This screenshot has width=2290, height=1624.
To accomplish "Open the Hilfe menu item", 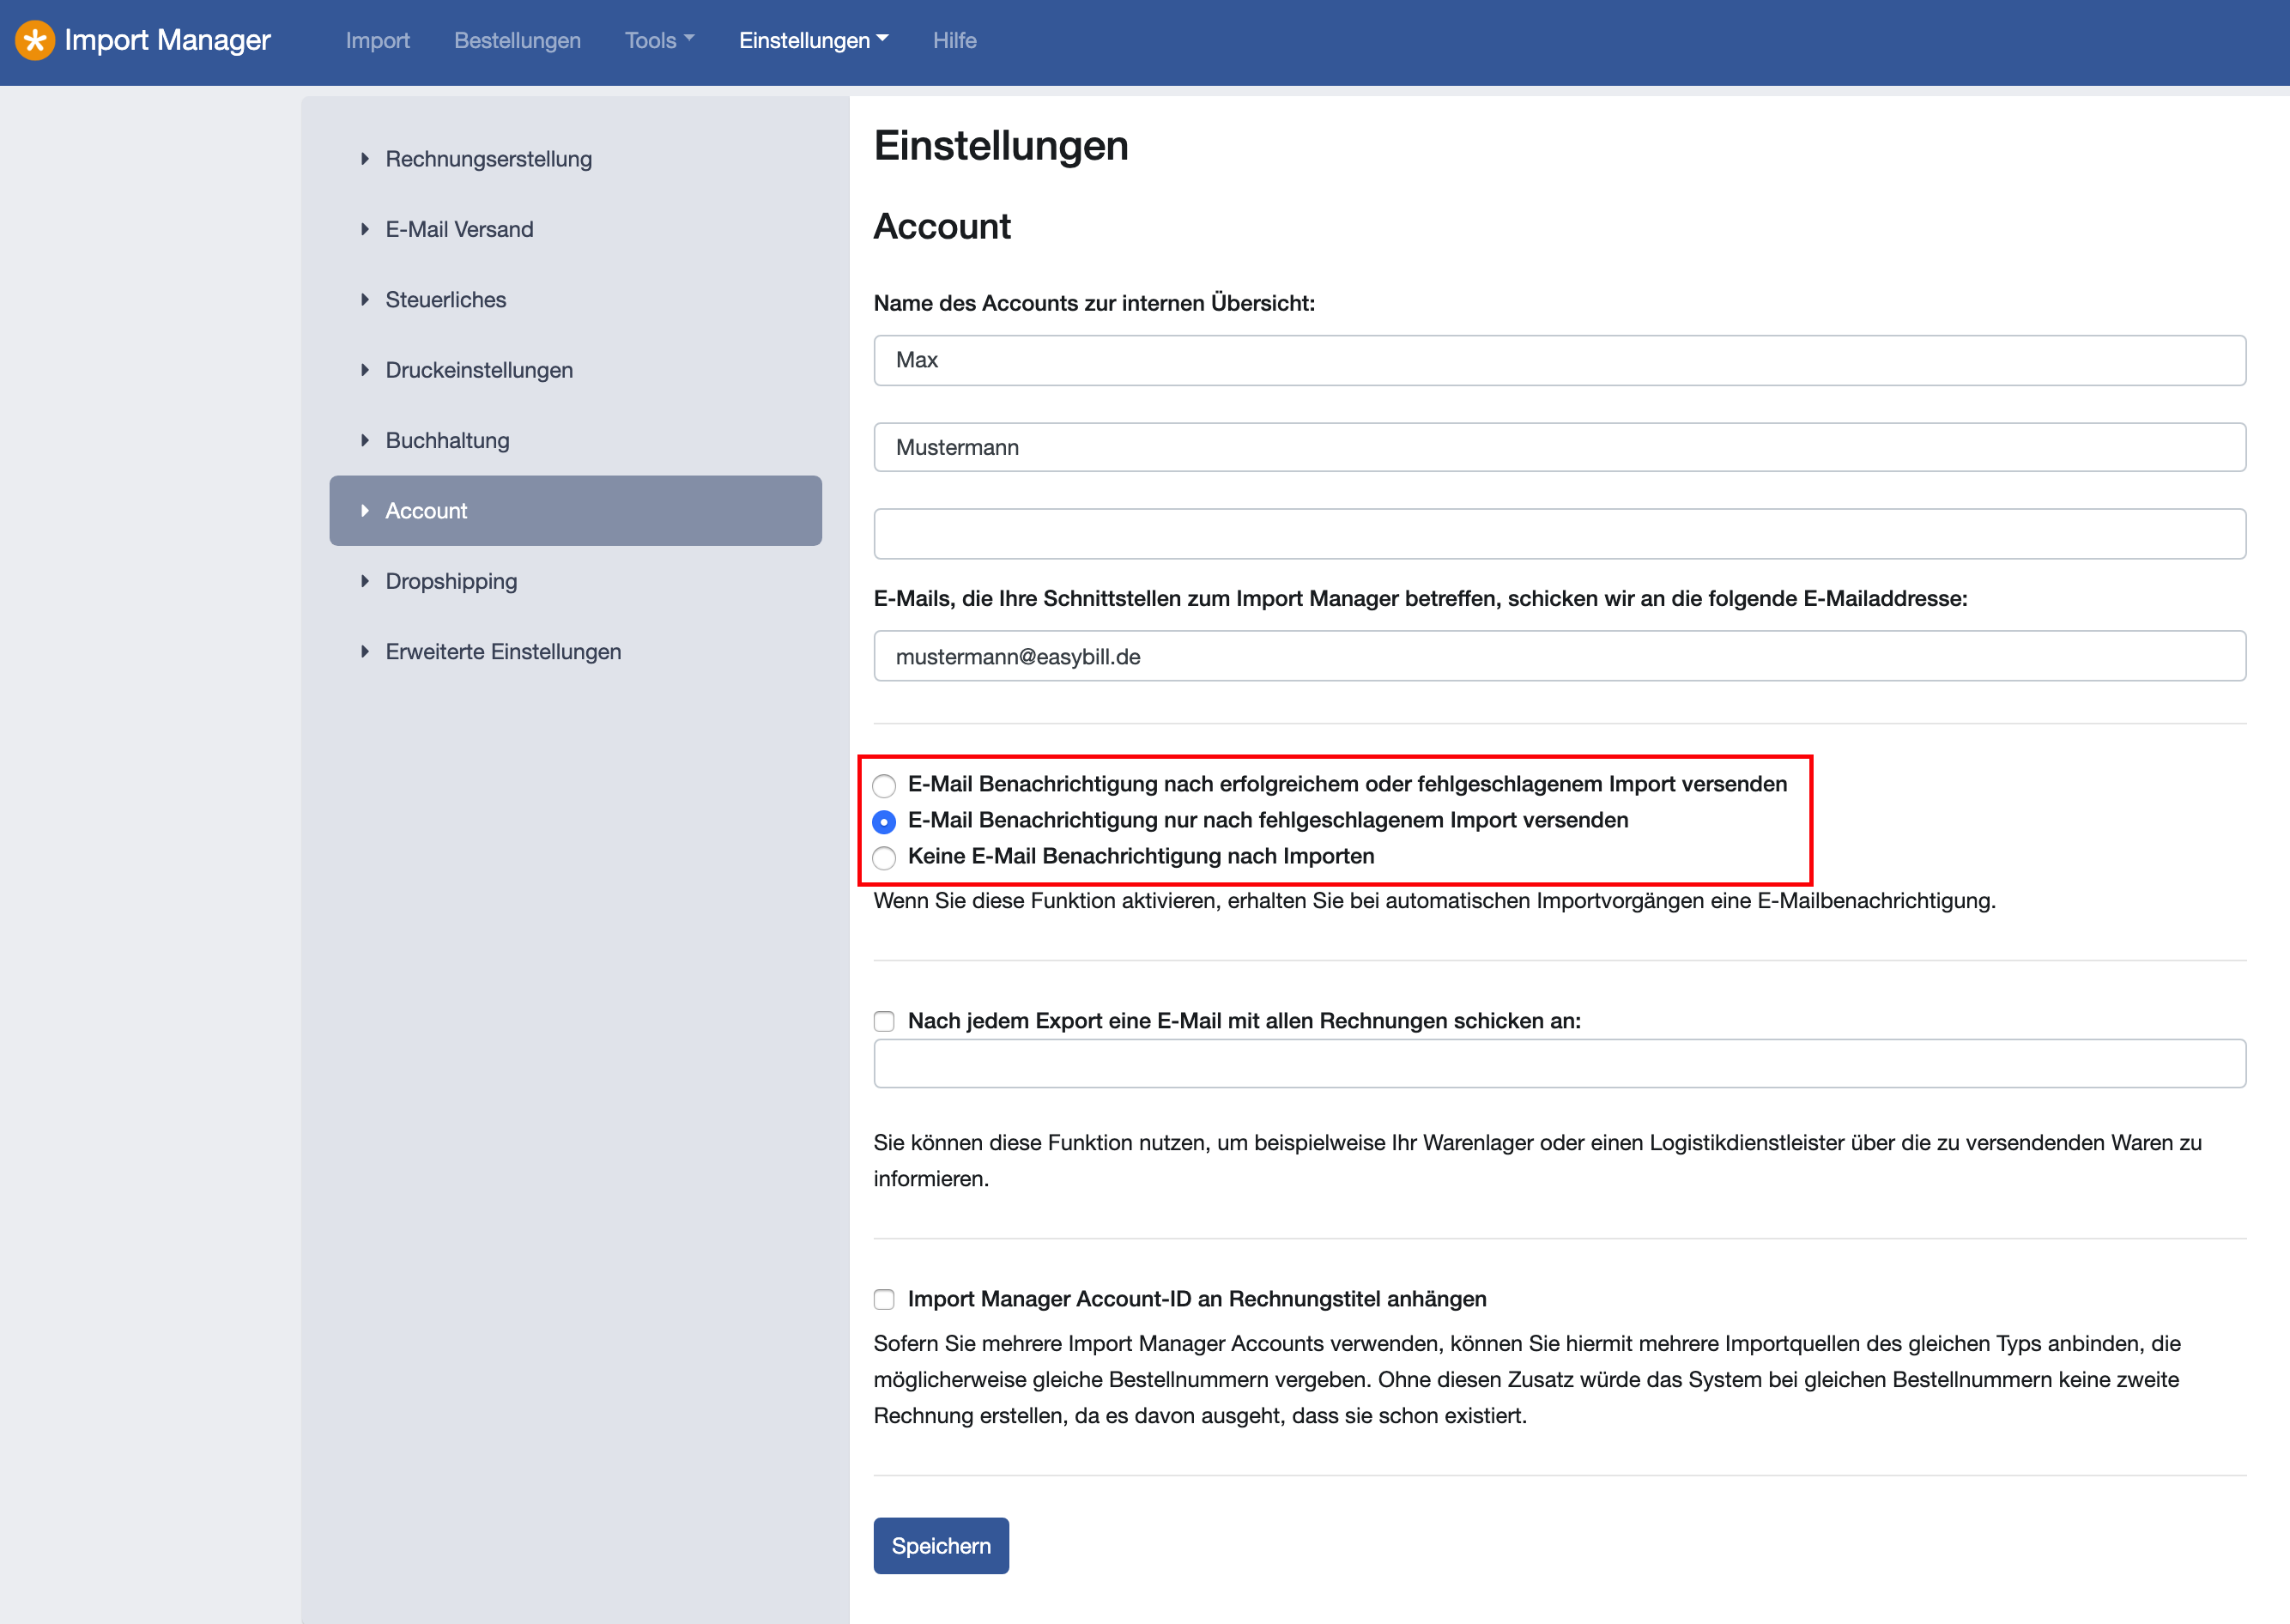I will (x=954, y=41).
